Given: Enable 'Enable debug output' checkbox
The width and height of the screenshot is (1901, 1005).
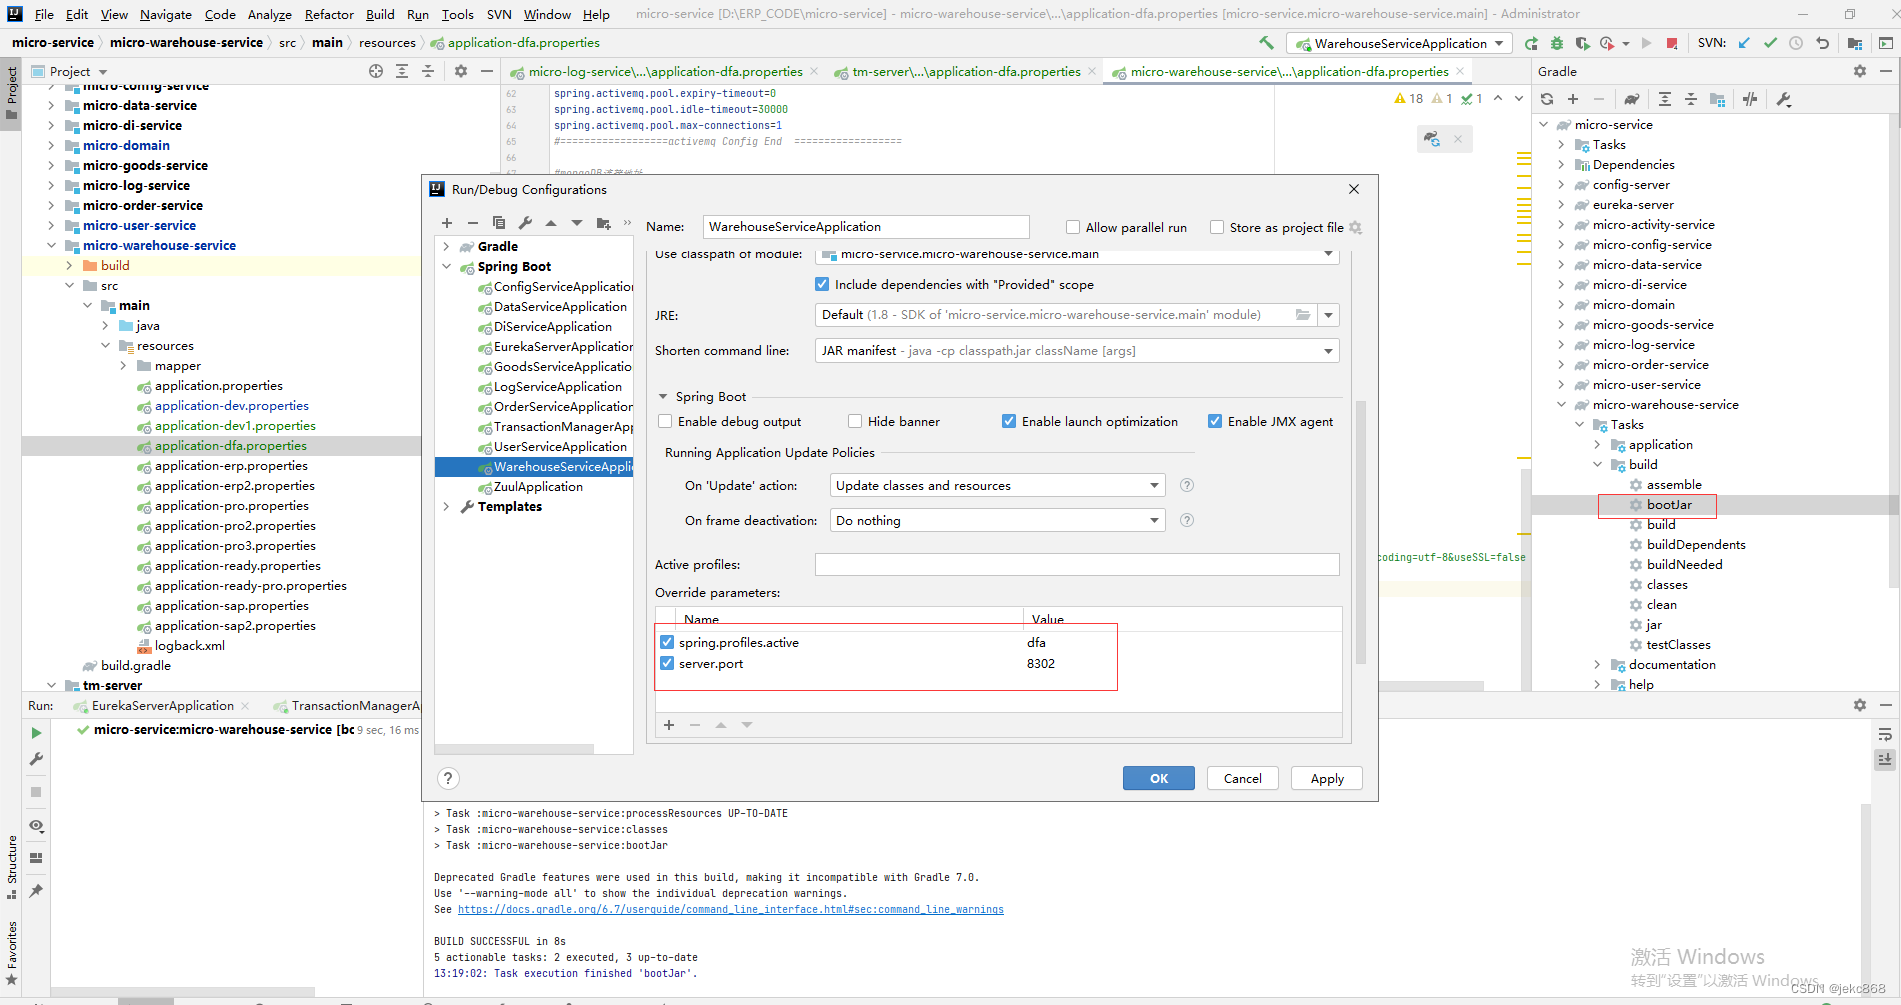Looking at the screenshot, I should tap(665, 421).
